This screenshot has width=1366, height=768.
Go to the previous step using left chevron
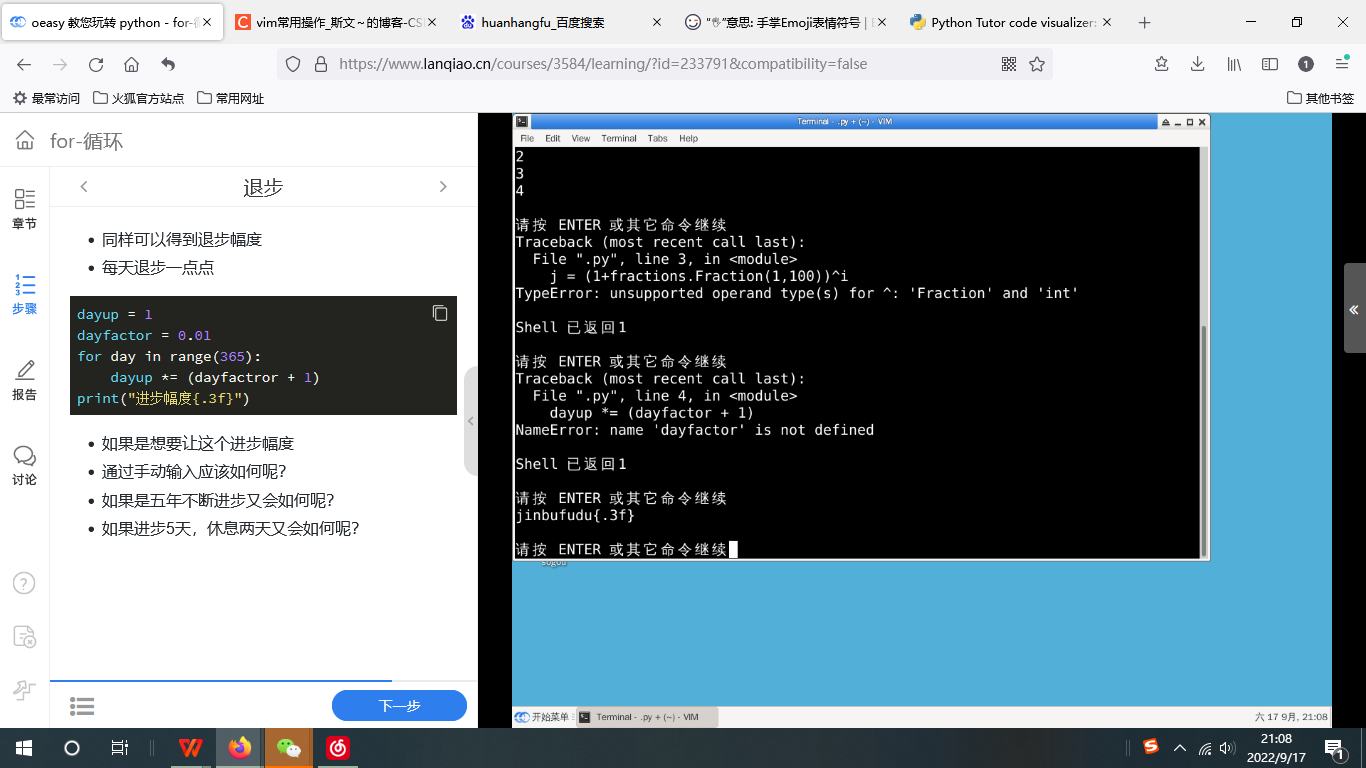coord(84,187)
